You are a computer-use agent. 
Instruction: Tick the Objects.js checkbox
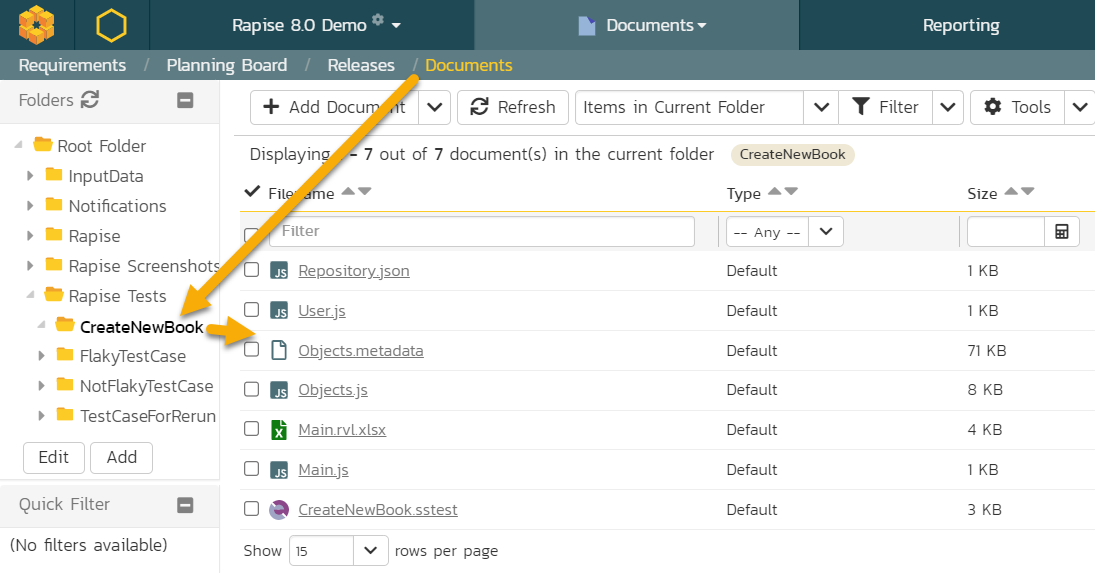pyautogui.click(x=251, y=389)
